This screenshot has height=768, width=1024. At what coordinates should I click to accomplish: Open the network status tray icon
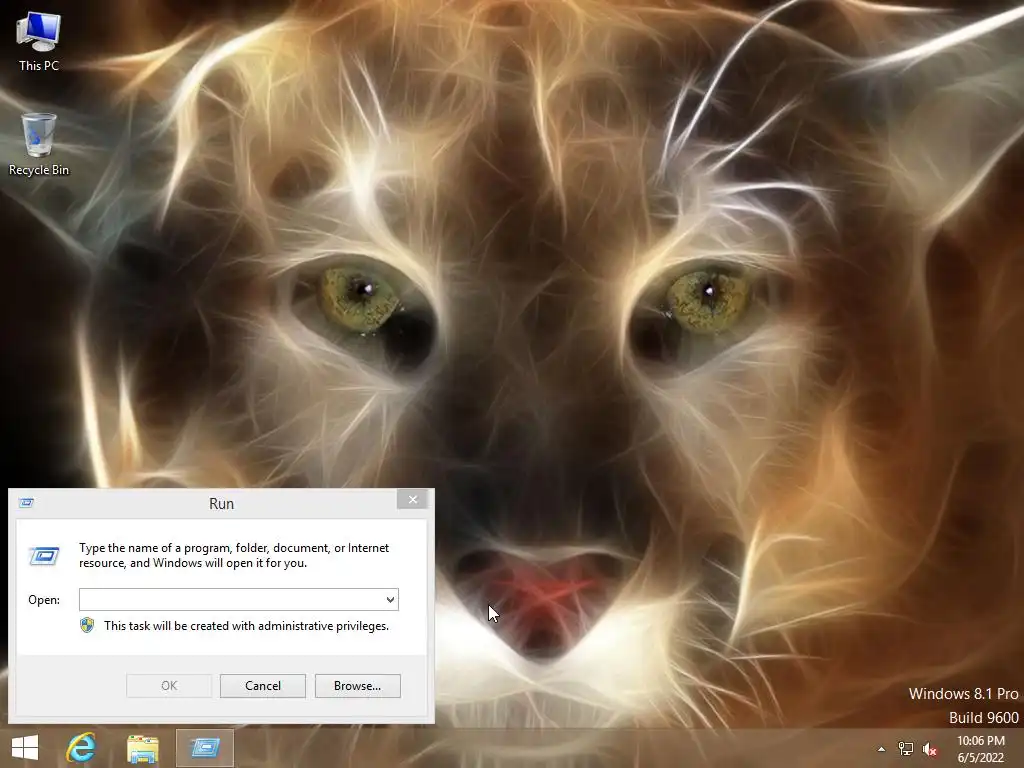905,749
